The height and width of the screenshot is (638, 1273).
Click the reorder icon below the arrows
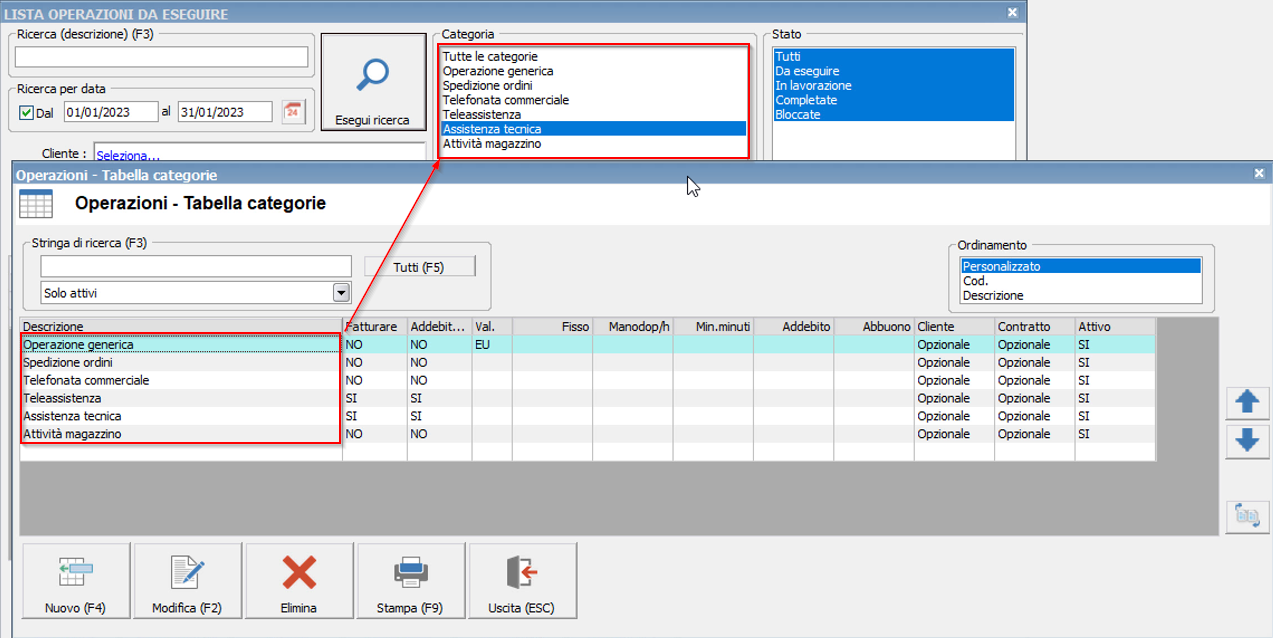1246,516
